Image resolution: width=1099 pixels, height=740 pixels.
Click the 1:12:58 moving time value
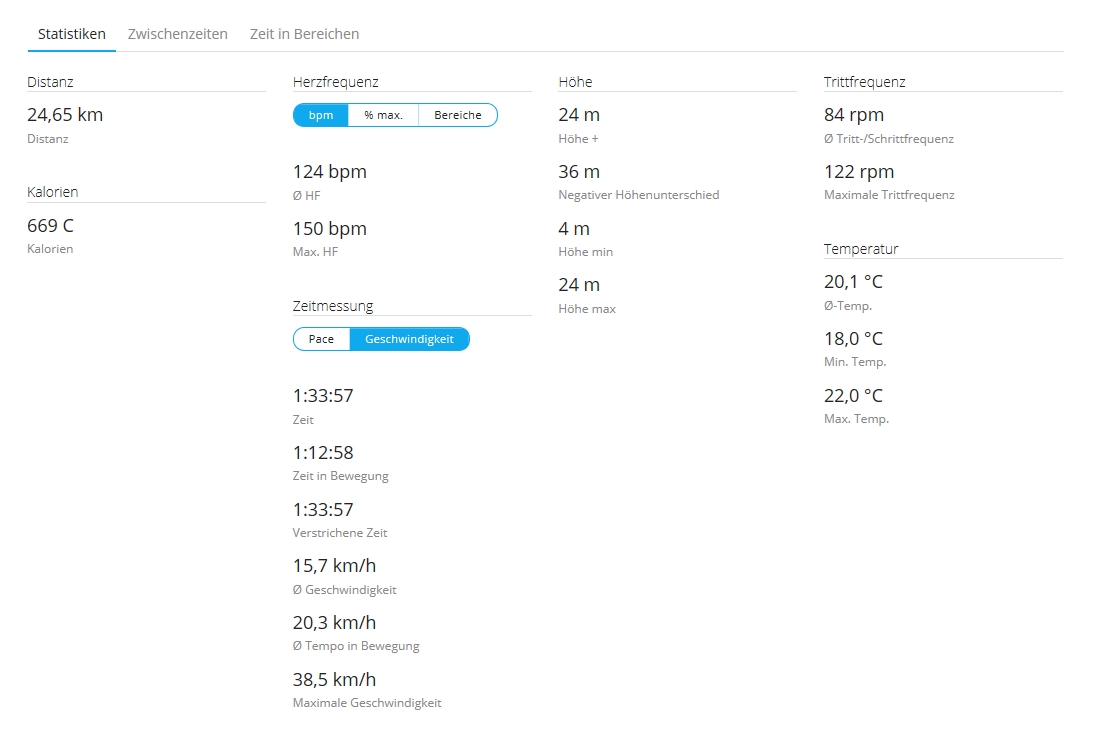coord(323,453)
